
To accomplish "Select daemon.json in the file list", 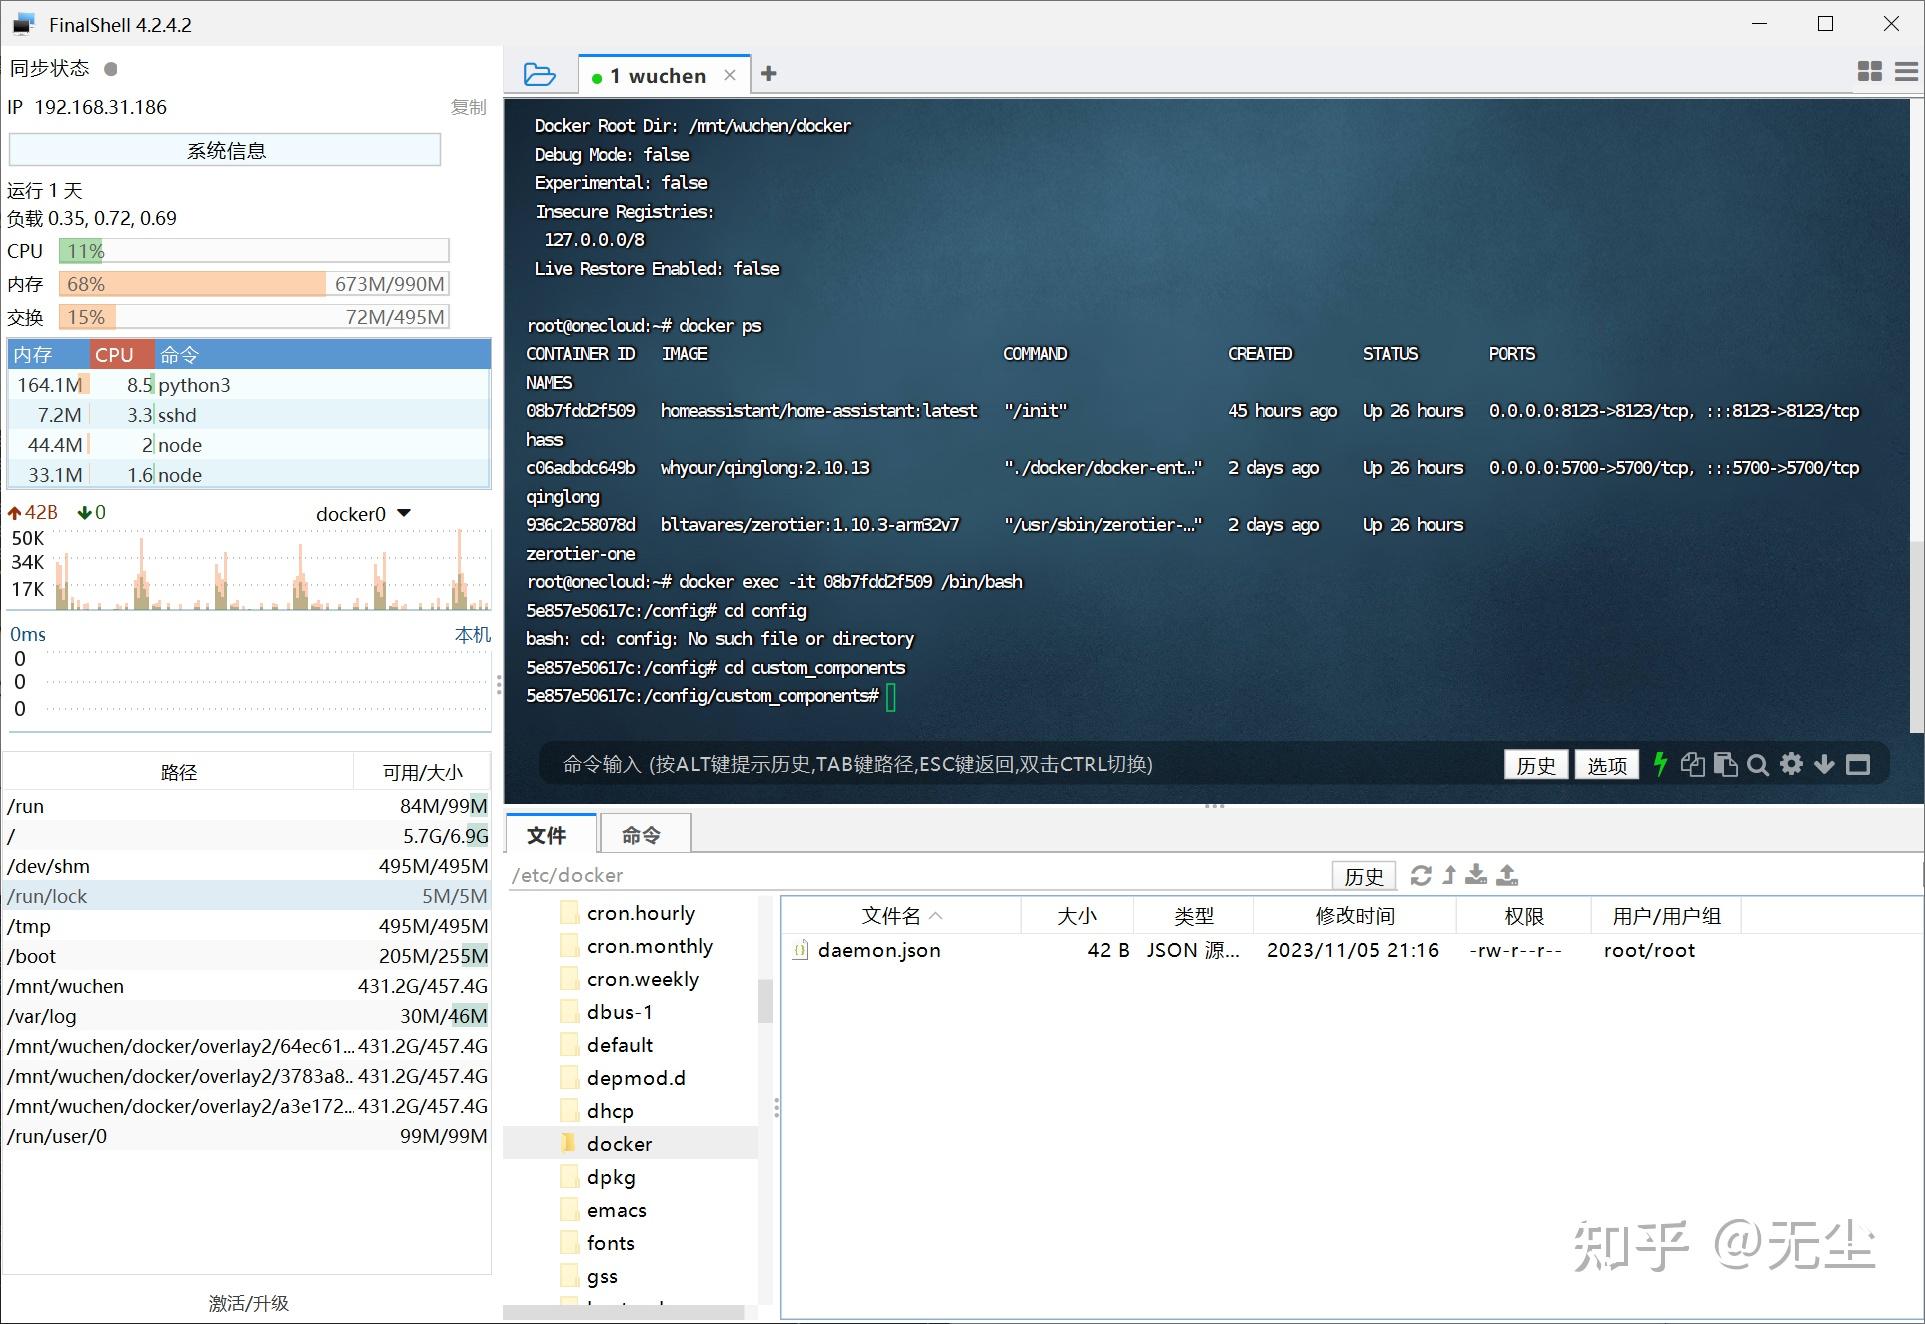I will click(x=878, y=950).
